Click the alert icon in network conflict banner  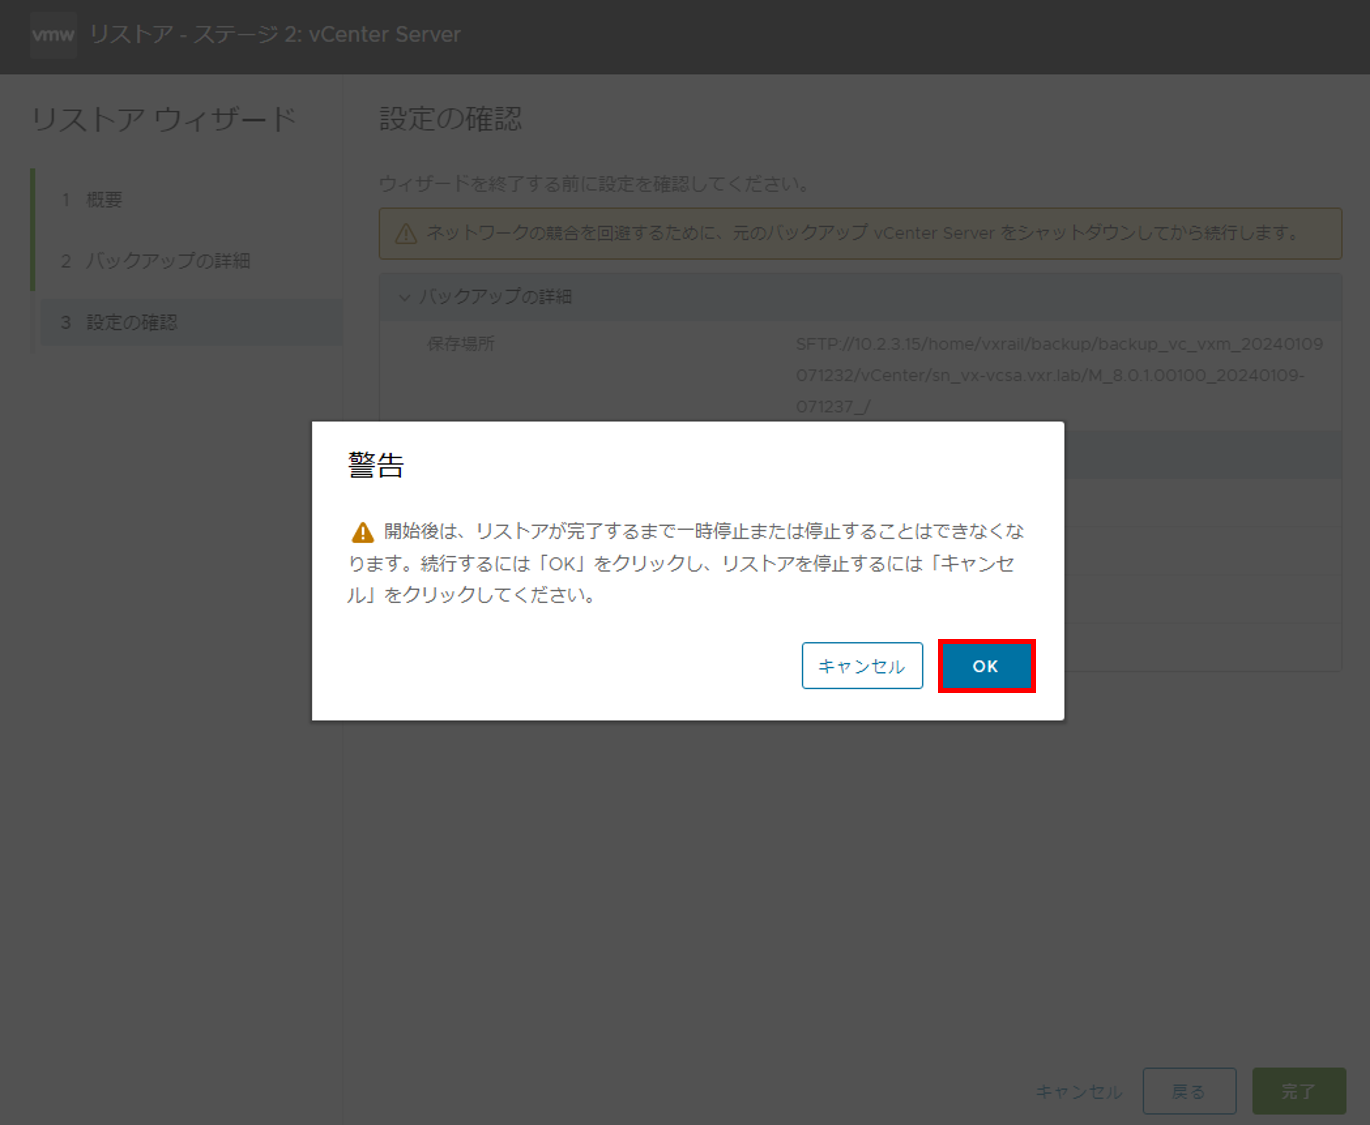coord(406,234)
